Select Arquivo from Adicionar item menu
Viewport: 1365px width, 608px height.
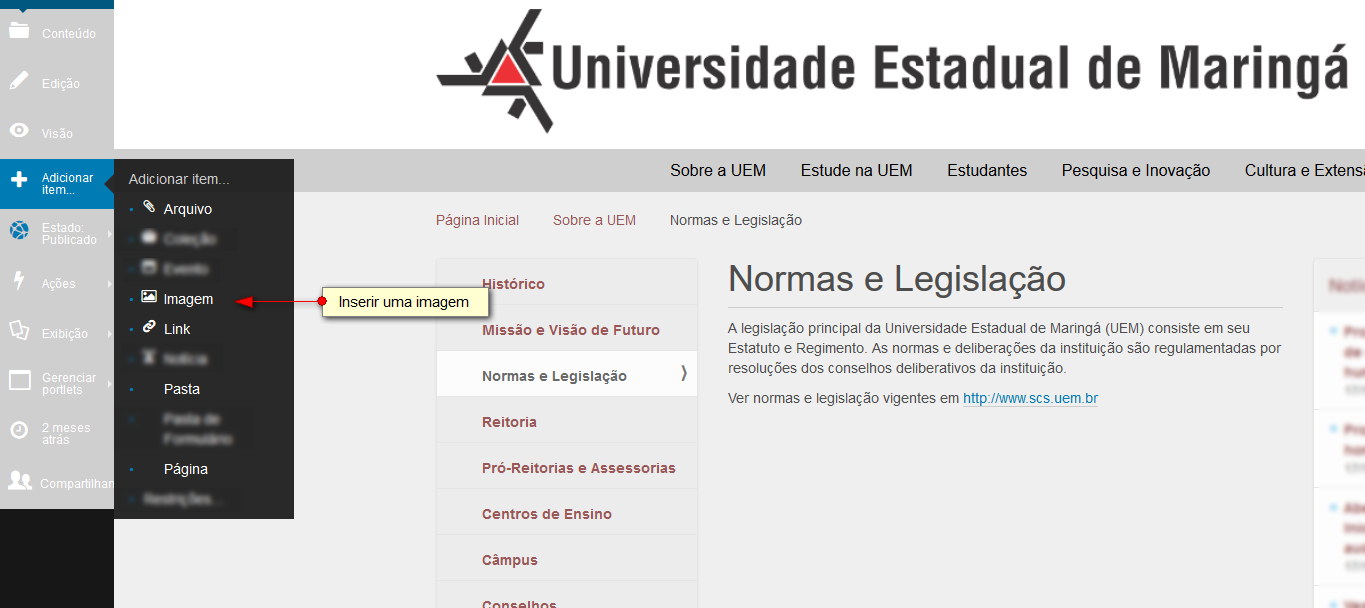[188, 209]
